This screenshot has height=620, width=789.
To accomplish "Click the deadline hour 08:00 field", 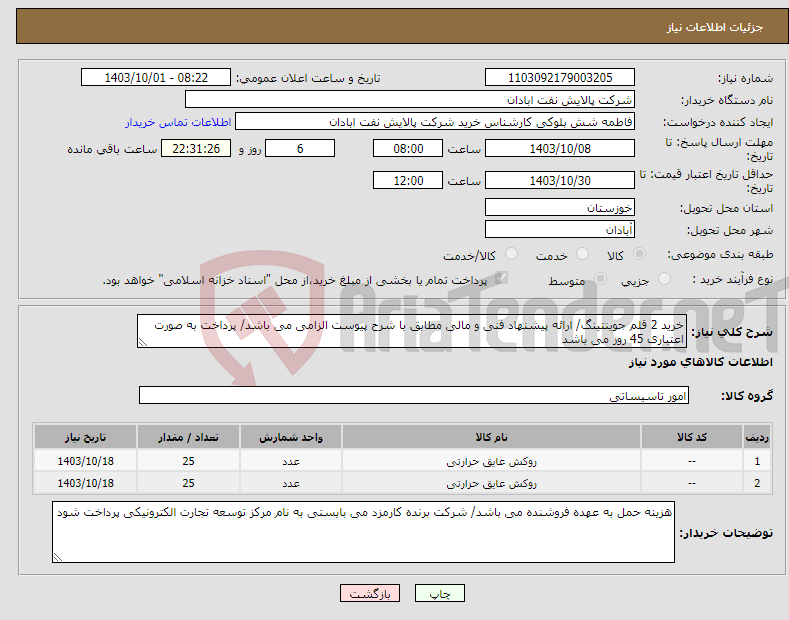I will (x=408, y=148).
